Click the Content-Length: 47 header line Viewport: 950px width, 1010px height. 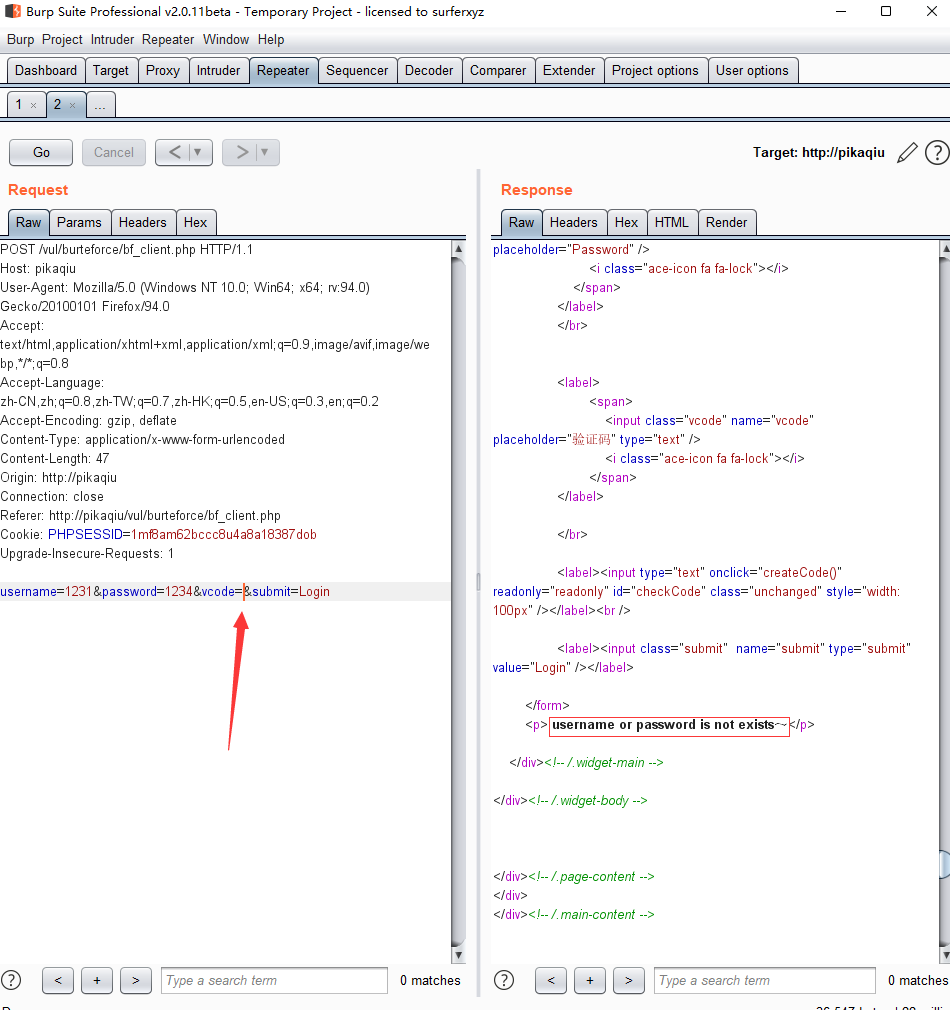pos(55,459)
